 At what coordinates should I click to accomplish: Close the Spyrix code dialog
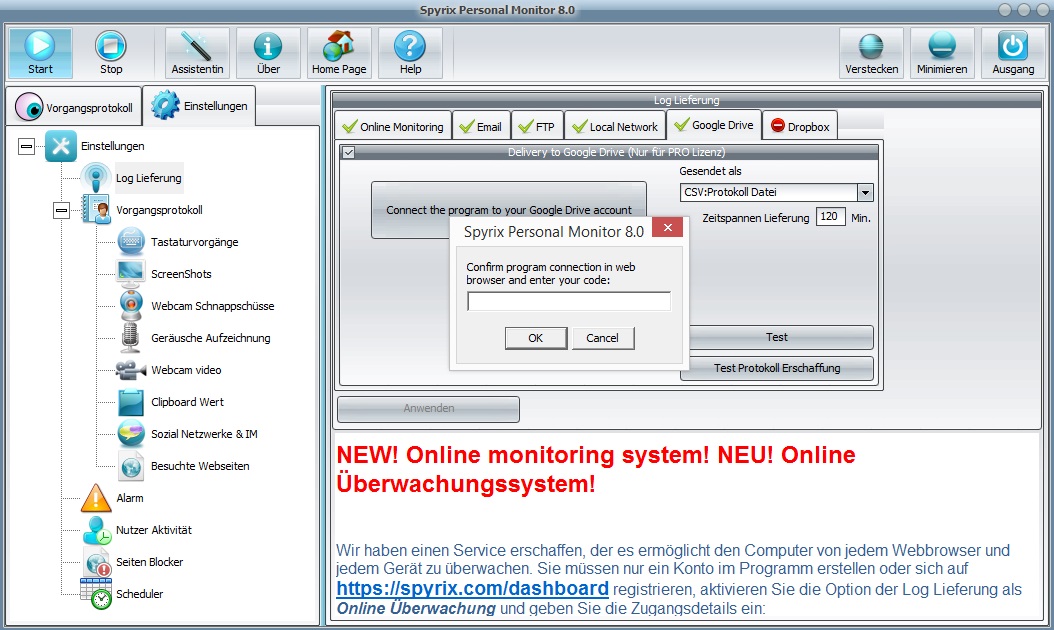coord(667,227)
